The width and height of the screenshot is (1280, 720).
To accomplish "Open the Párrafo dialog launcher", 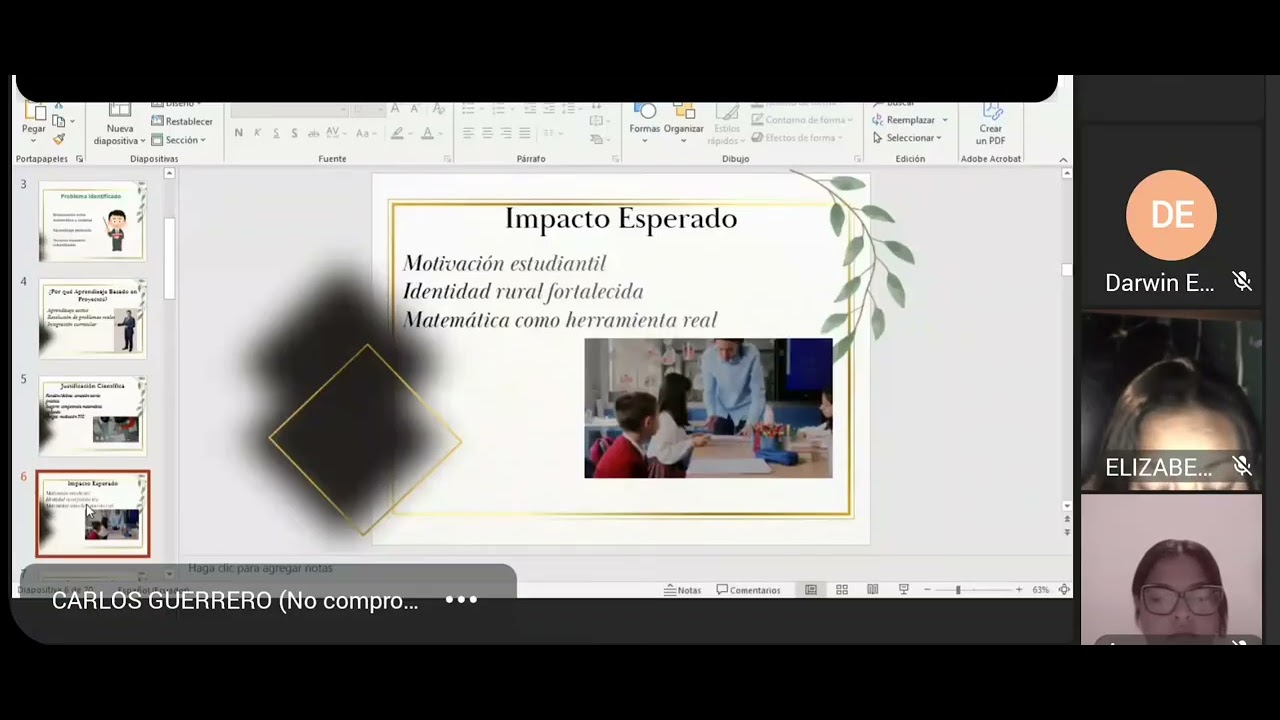I will point(615,159).
